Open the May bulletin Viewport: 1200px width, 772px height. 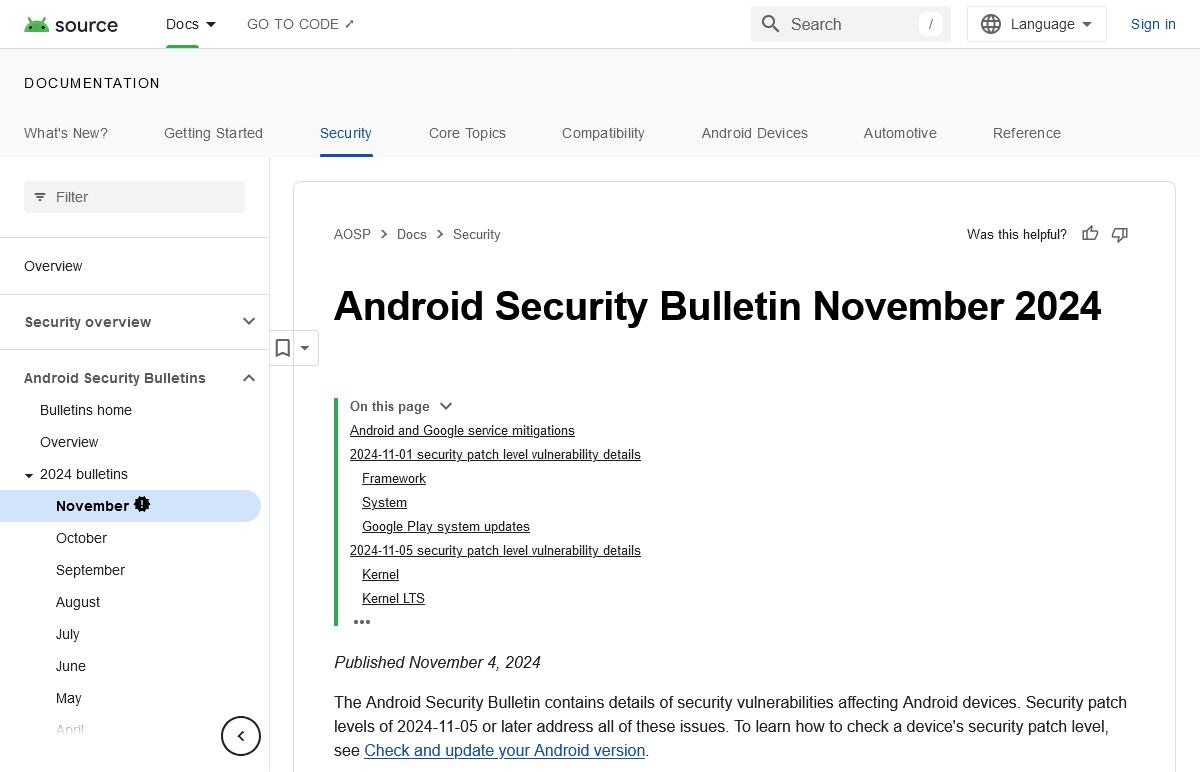click(x=69, y=698)
